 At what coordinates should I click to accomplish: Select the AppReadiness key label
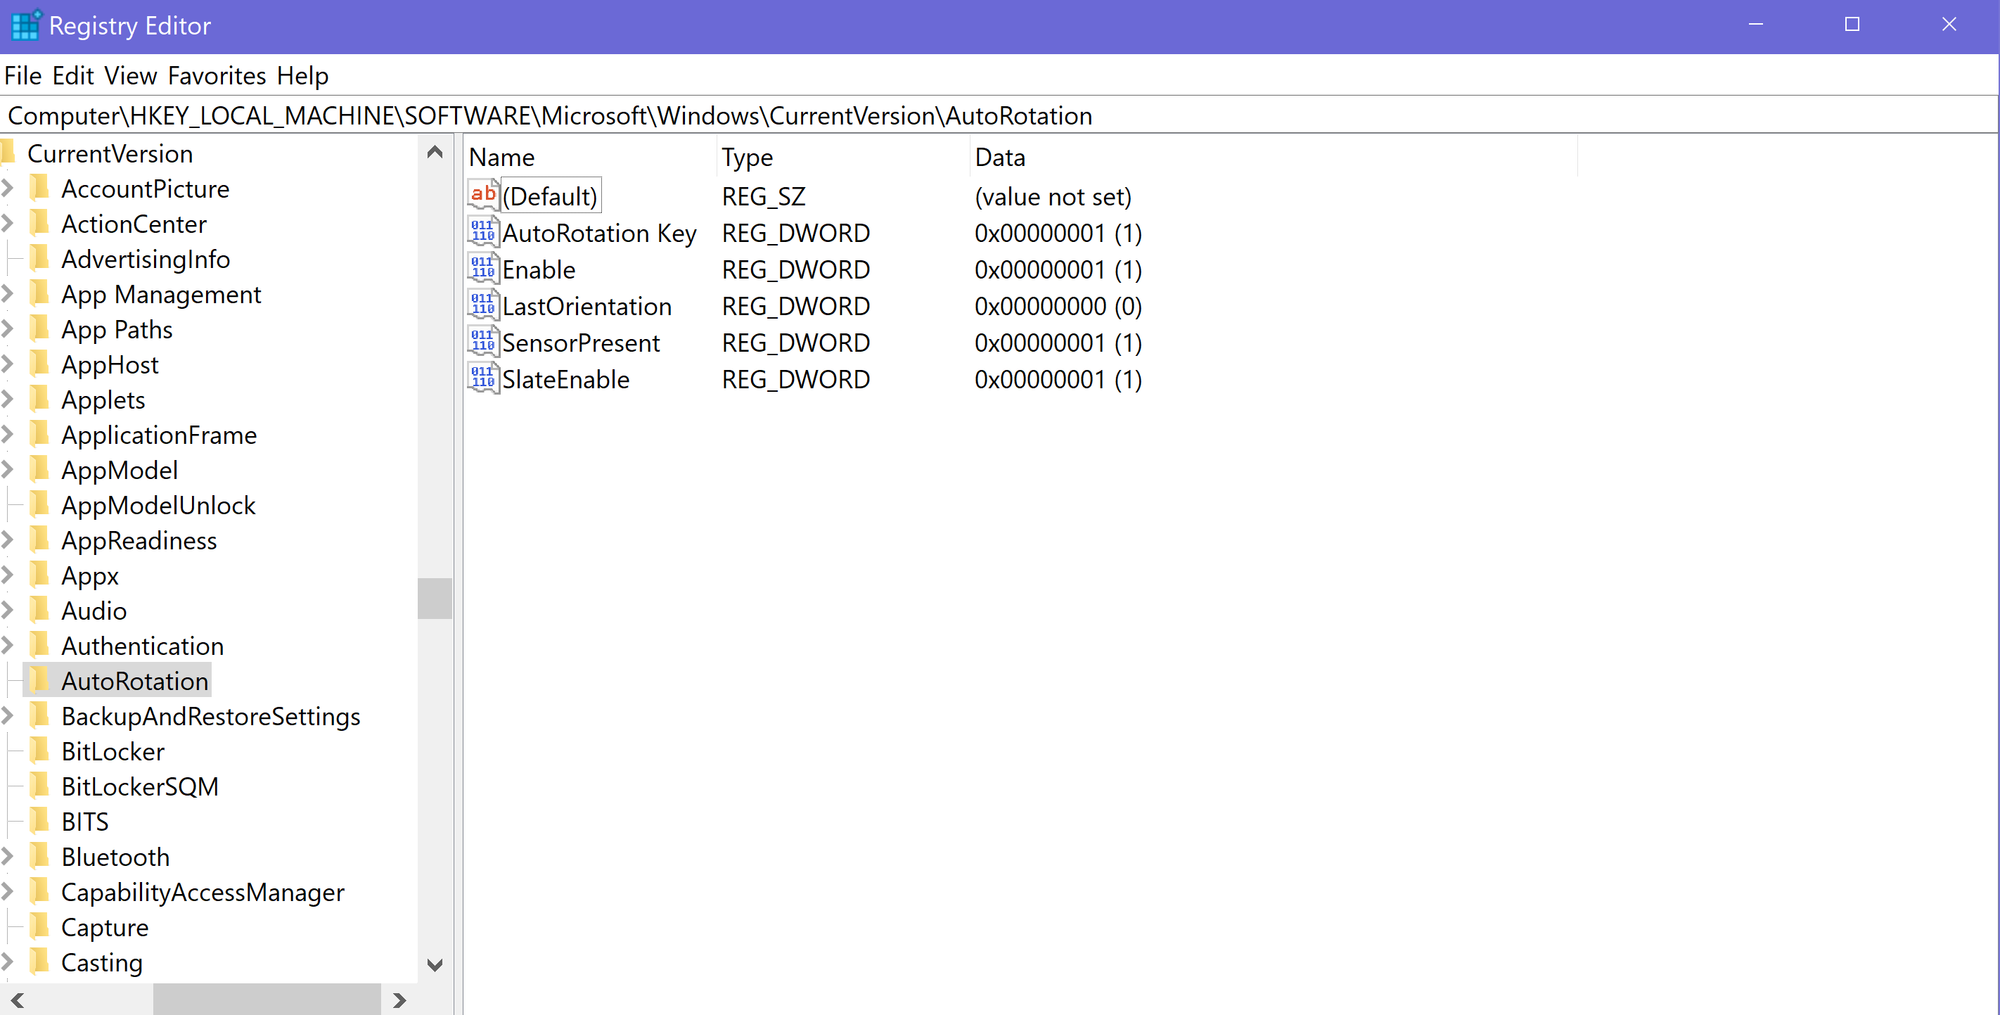click(139, 541)
